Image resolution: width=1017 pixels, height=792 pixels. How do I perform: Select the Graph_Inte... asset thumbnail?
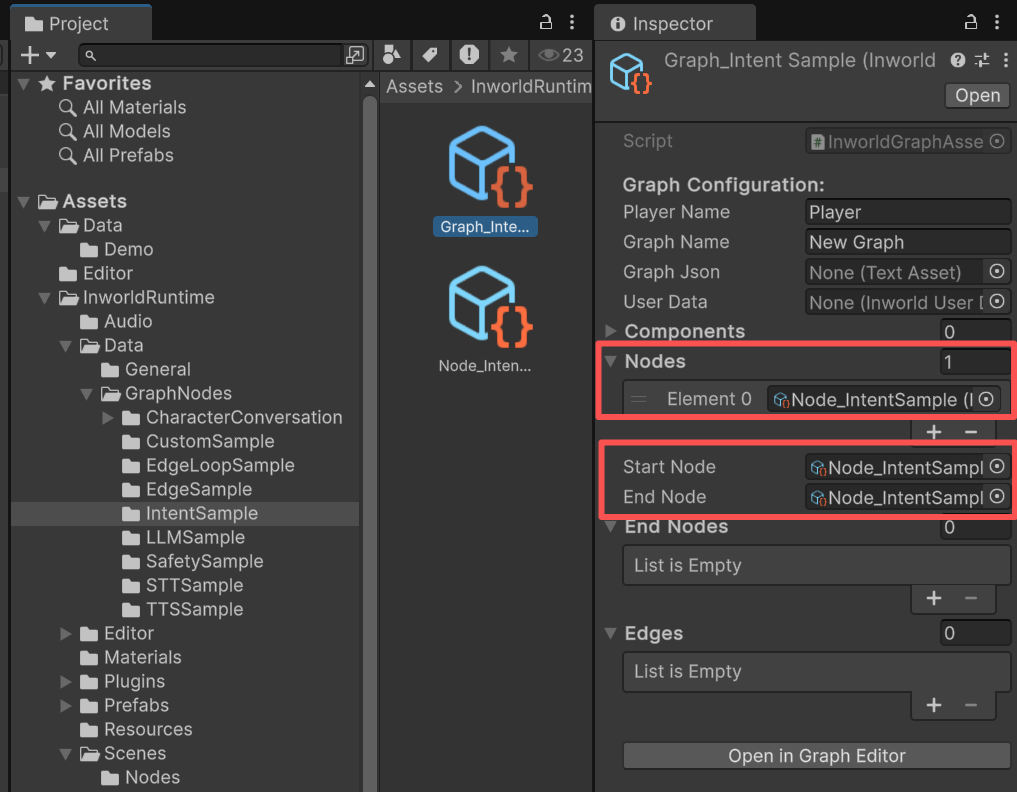point(485,181)
